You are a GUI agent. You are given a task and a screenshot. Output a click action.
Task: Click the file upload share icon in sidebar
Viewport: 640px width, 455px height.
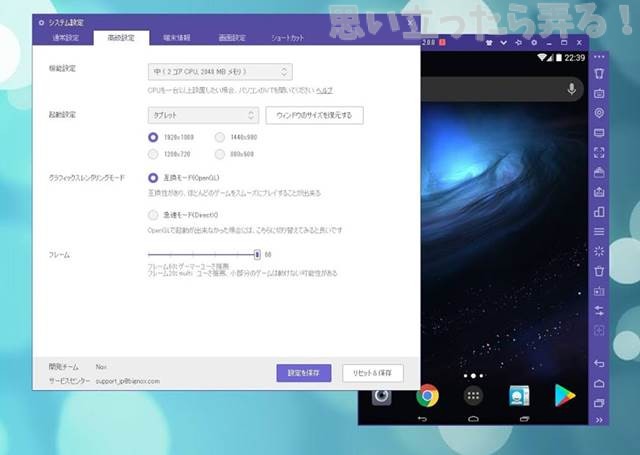pos(599,192)
